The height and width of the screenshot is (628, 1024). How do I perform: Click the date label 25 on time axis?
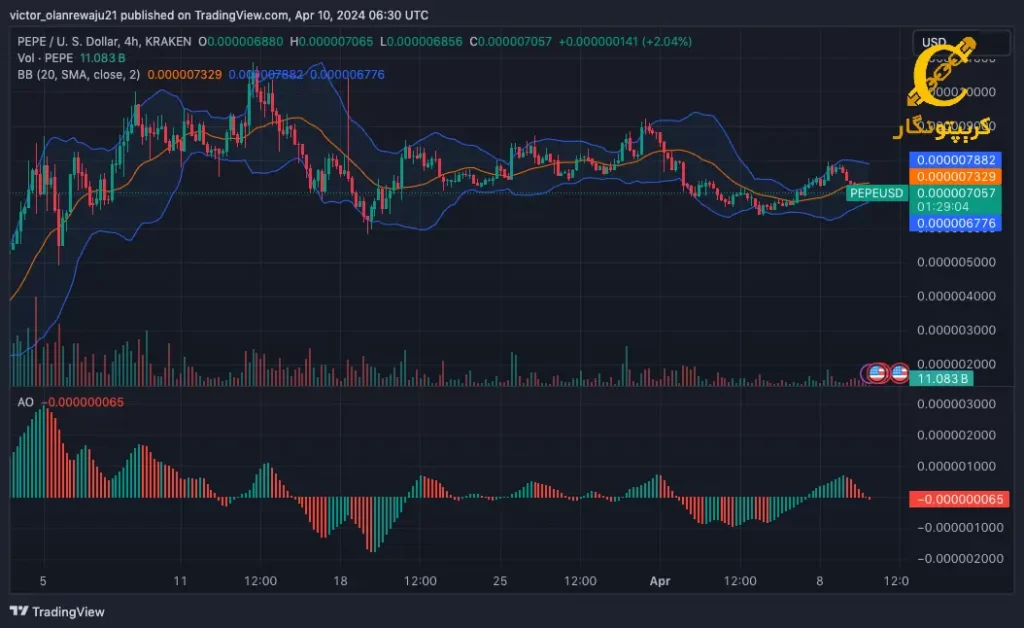pyautogui.click(x=500, y=581)
